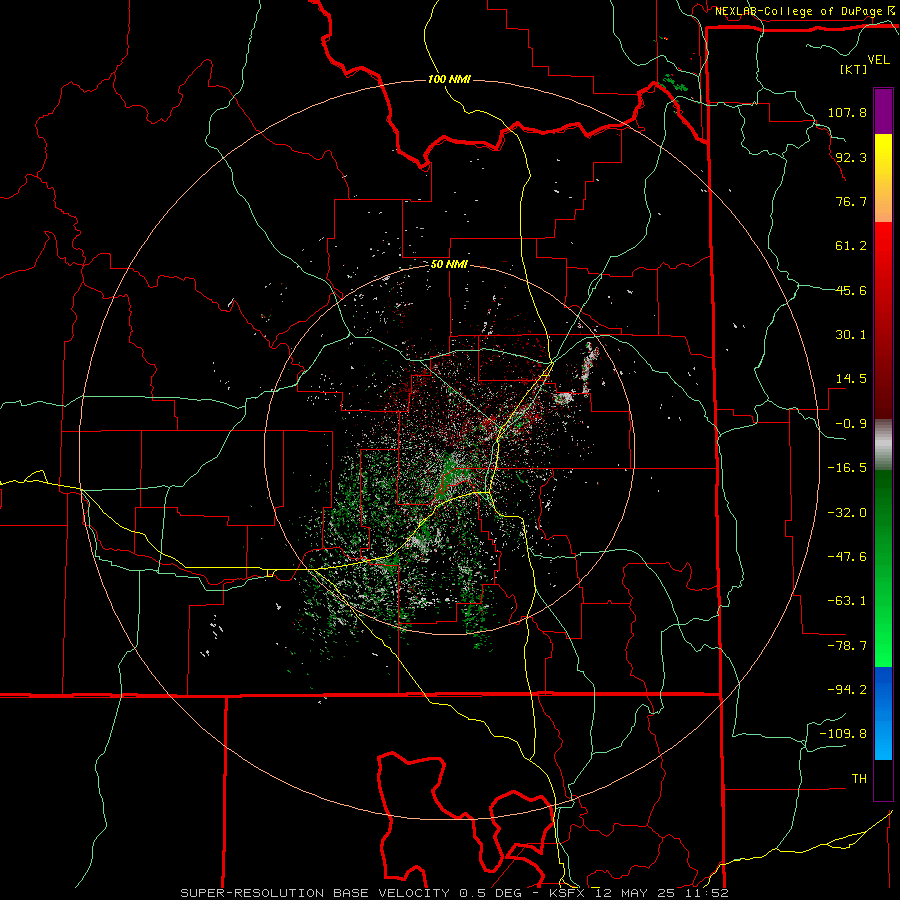Select the -78.7 velocity scale value

coord(847,646)
